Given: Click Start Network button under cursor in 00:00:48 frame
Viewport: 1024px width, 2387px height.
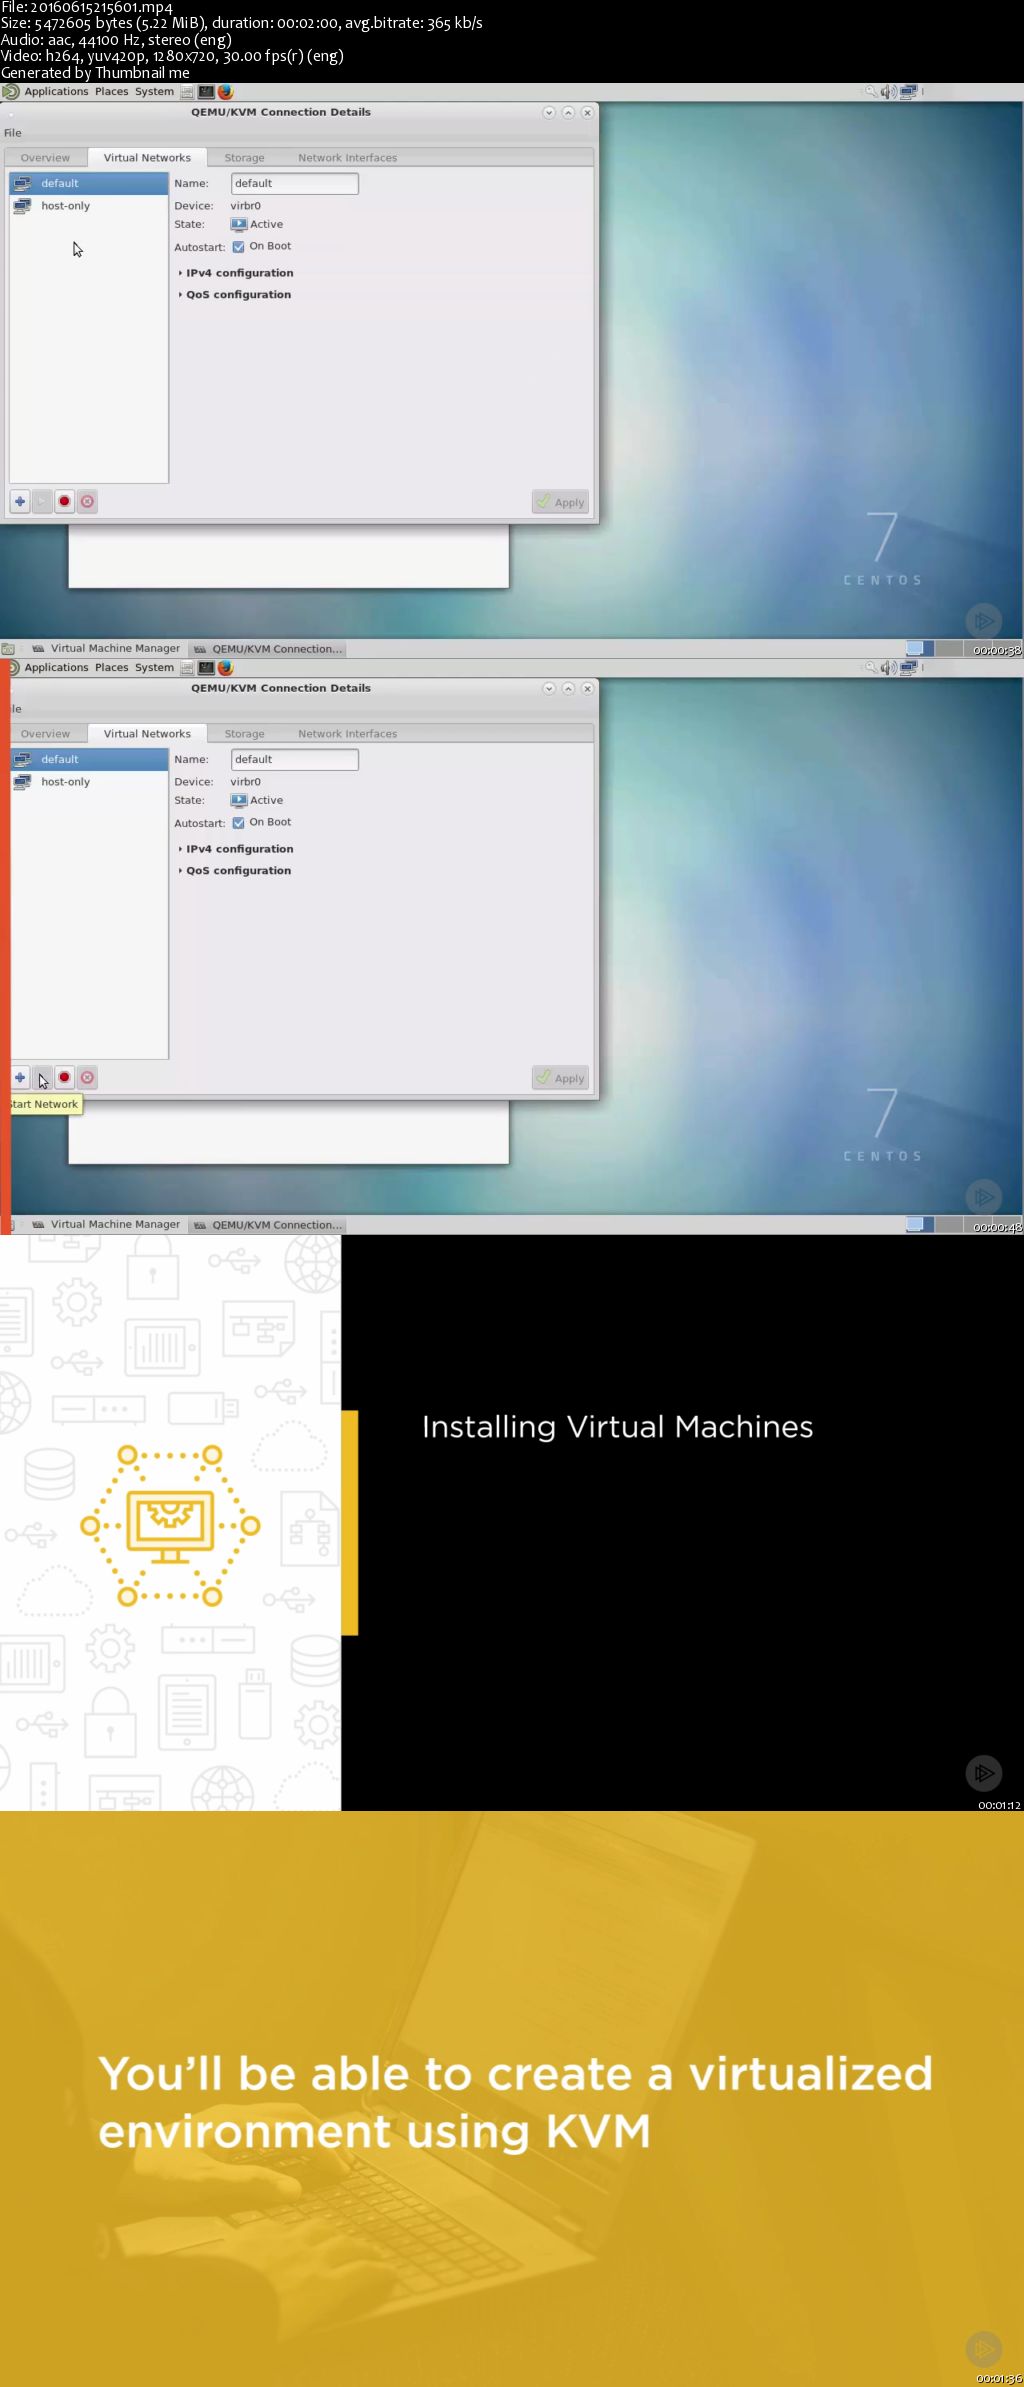Looking at the screenshot, I should click(x=42, y=1077).
